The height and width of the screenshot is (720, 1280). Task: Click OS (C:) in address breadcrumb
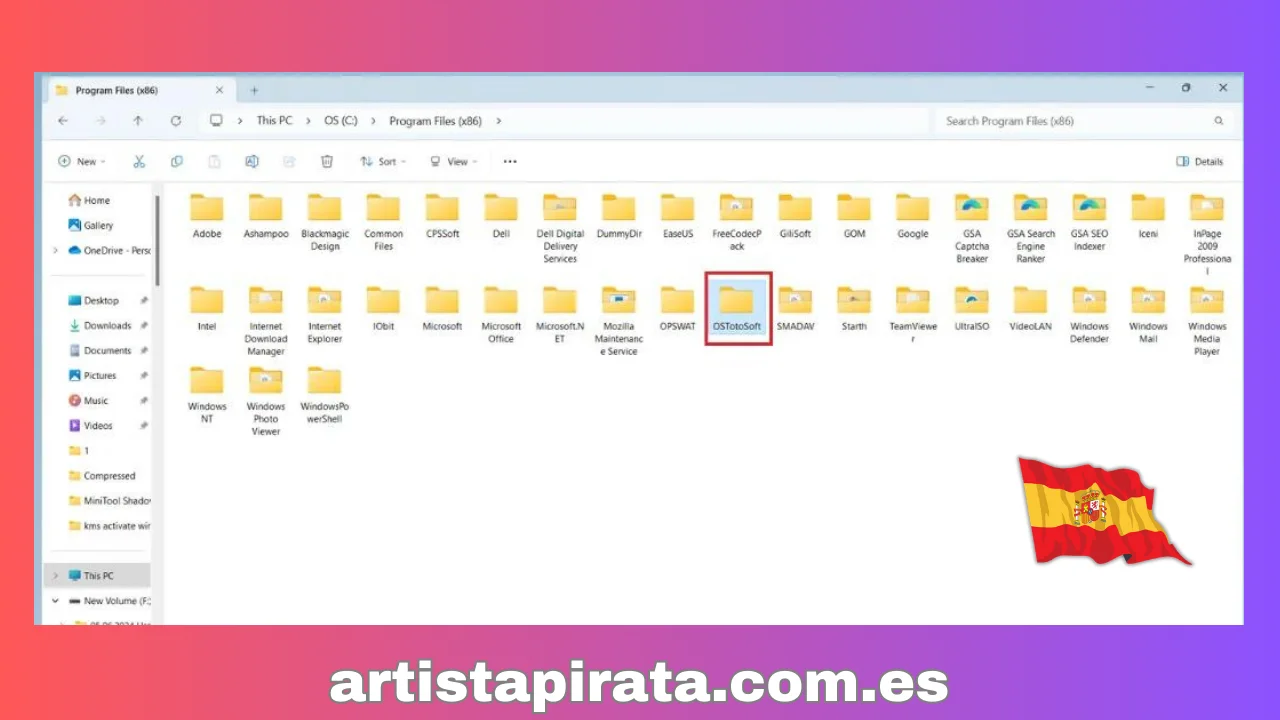click(341, 121)
